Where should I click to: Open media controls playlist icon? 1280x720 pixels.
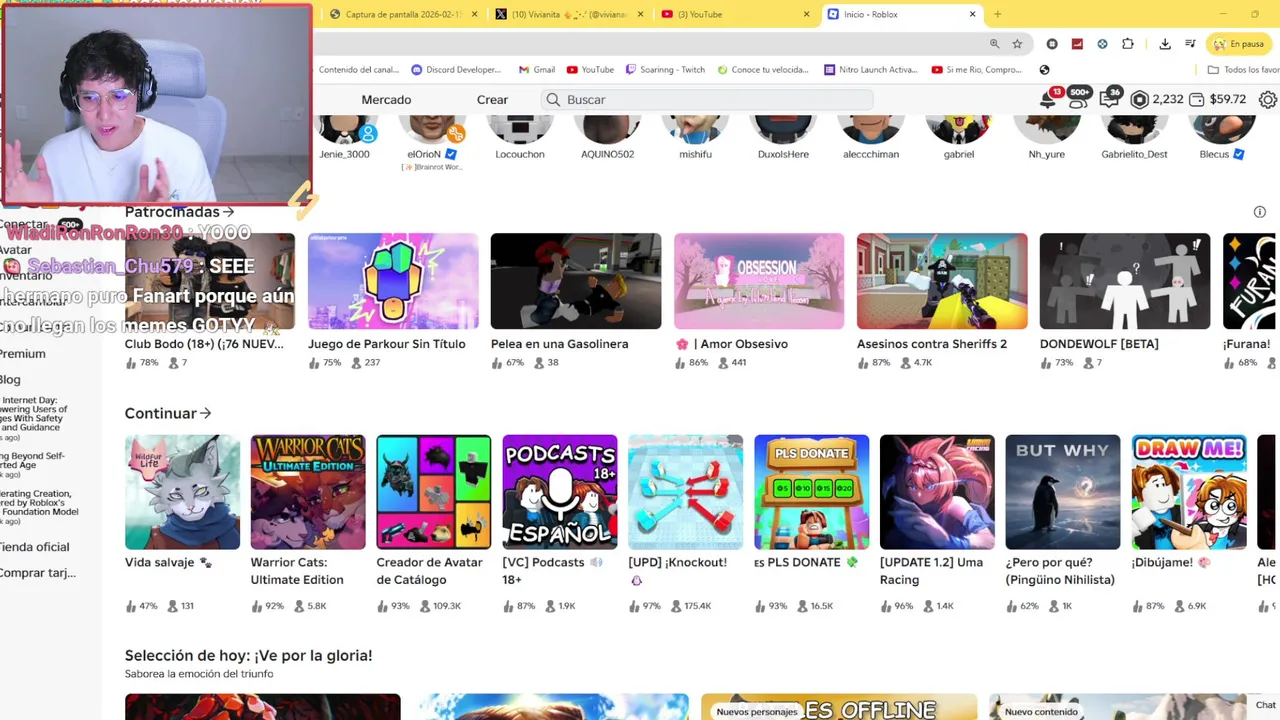click(x=1190, y=44)
